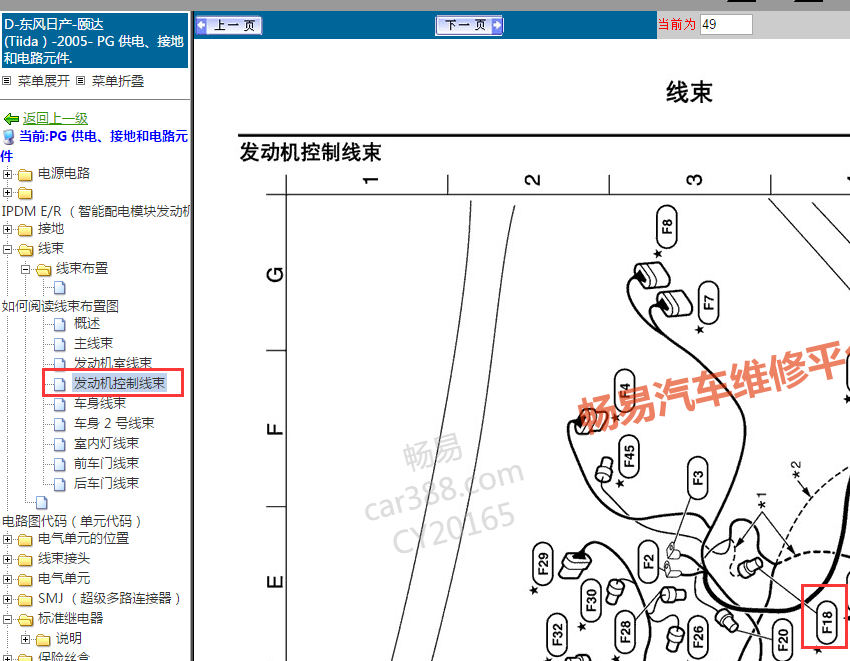Click the 前车门线束 document icon

[60, 465]
